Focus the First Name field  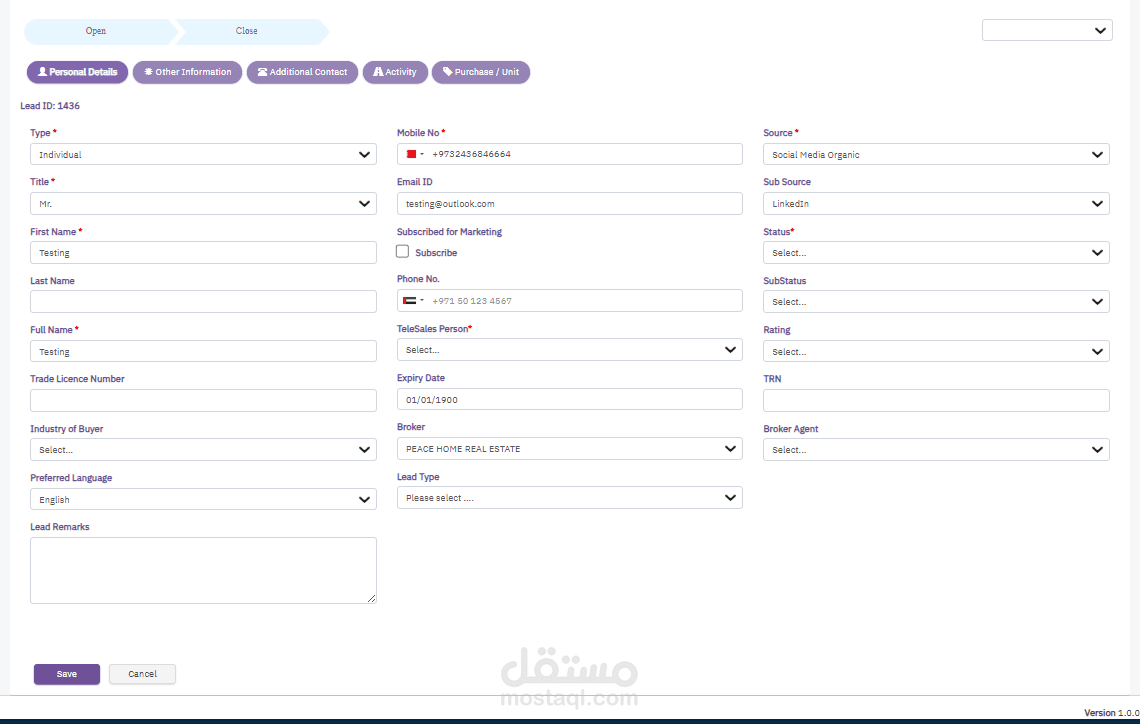pyautogui.click(x=204, y=252)
